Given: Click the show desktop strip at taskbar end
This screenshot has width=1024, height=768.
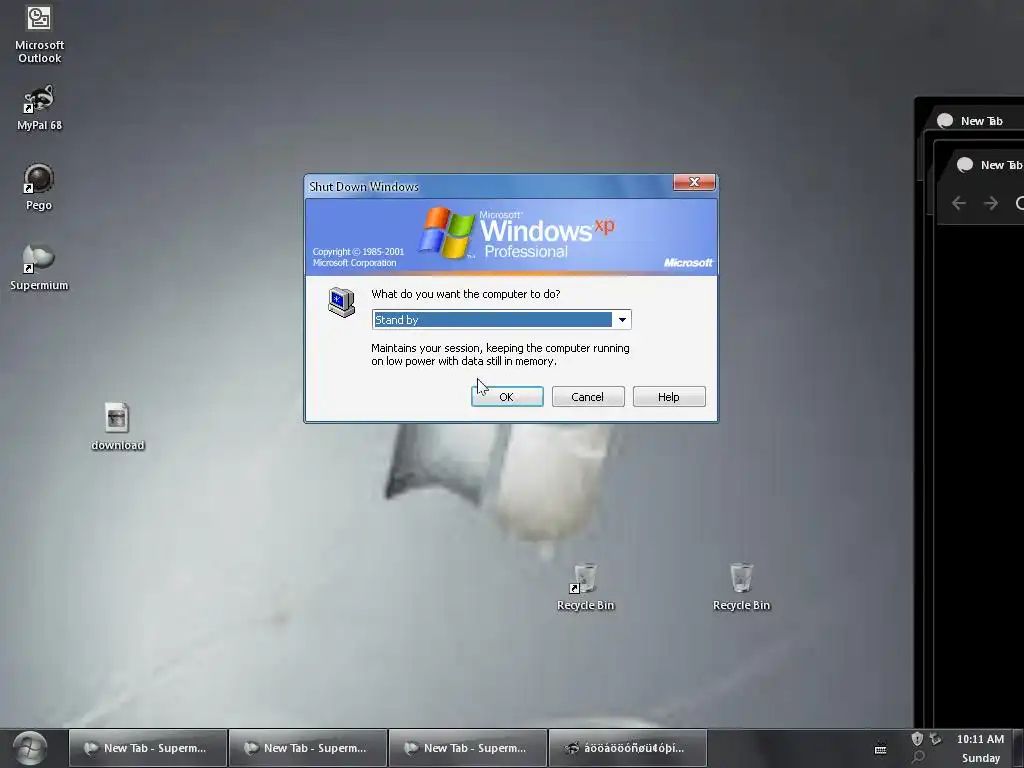Looking at the screenshot, I should point(1018,748).
